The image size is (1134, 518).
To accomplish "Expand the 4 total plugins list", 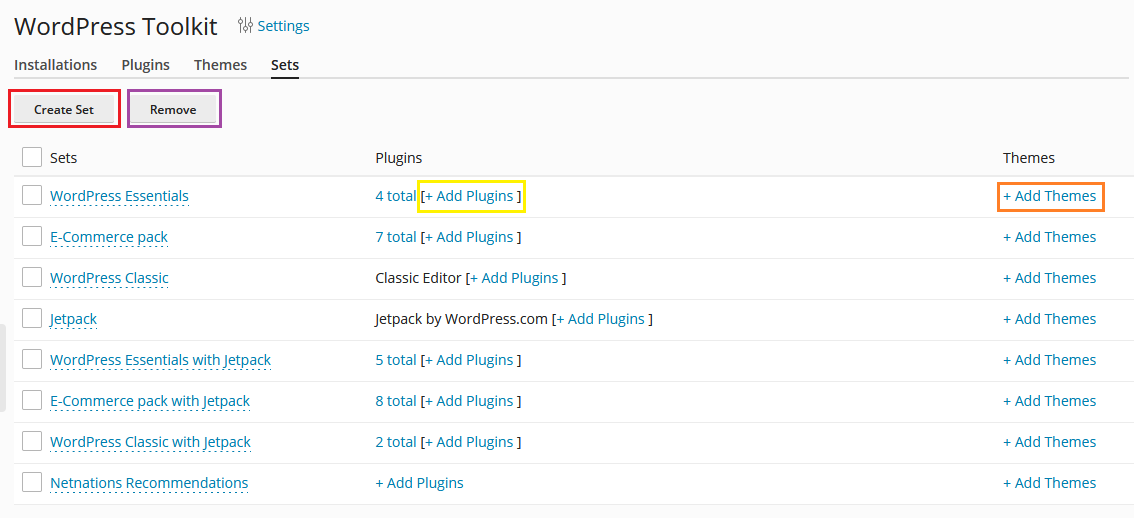I will (396, 196).
